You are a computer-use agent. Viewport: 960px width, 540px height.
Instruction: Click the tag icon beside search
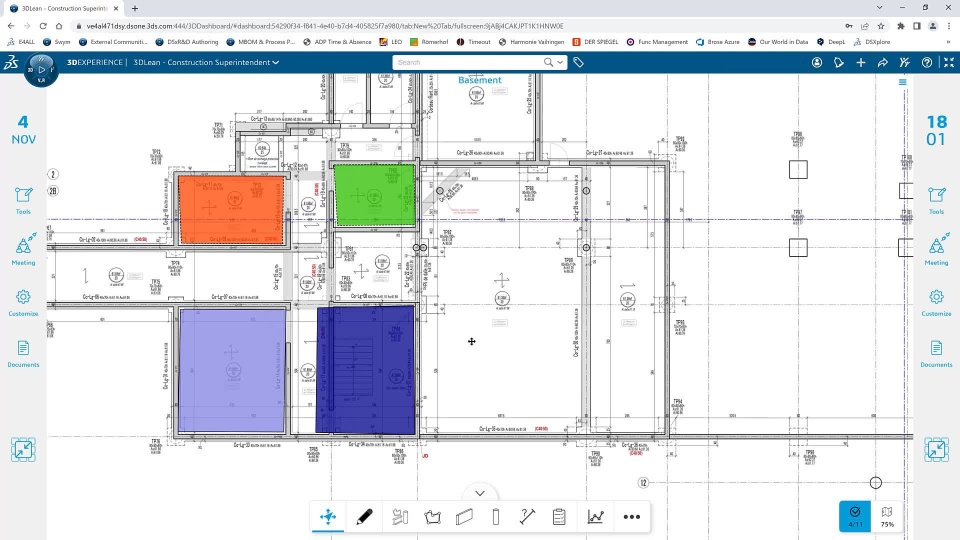[x=578, y=62]
